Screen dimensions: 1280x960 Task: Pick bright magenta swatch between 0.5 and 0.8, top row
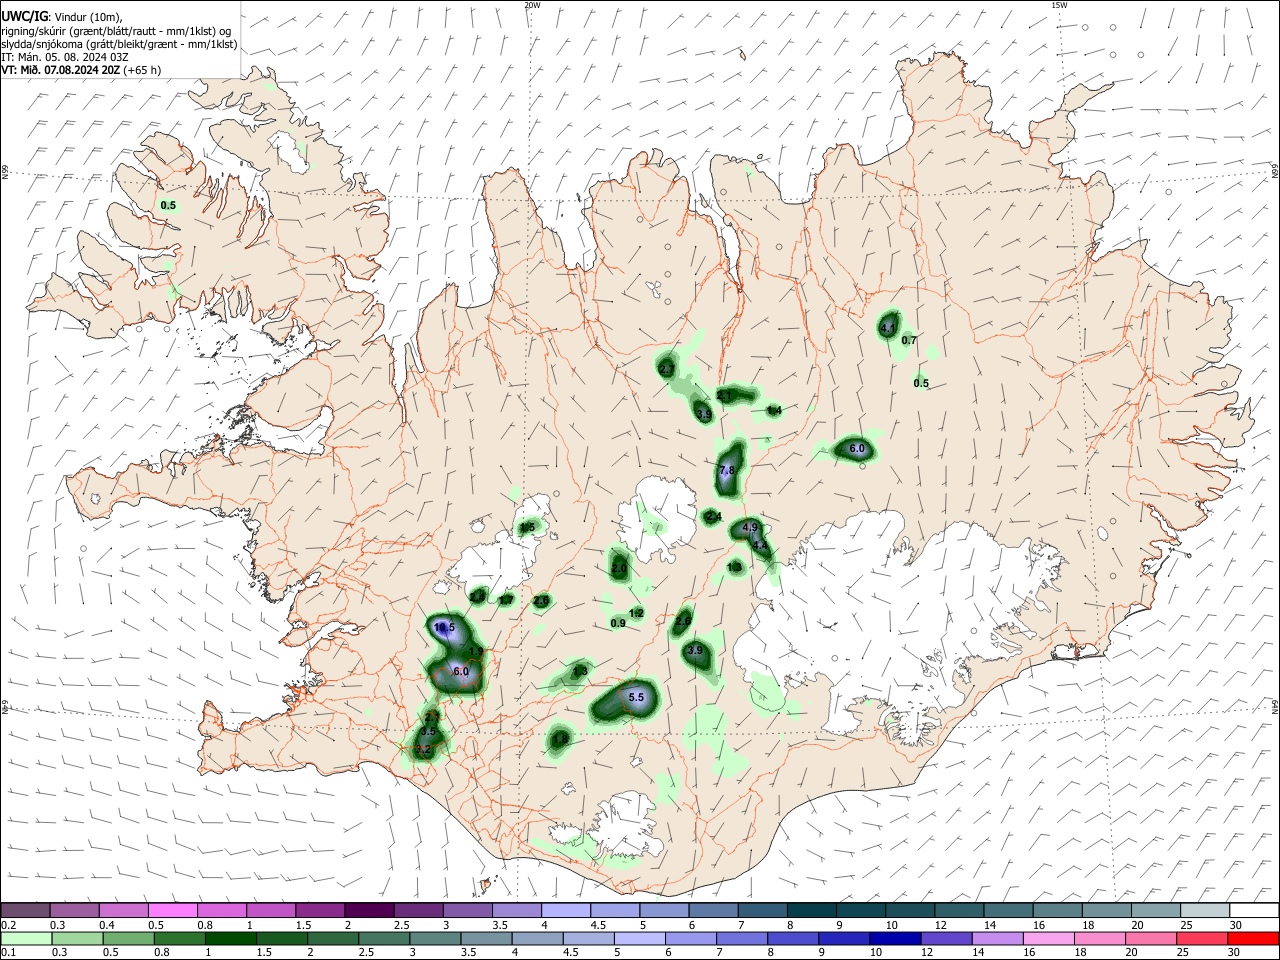click(x=173, y=911)
